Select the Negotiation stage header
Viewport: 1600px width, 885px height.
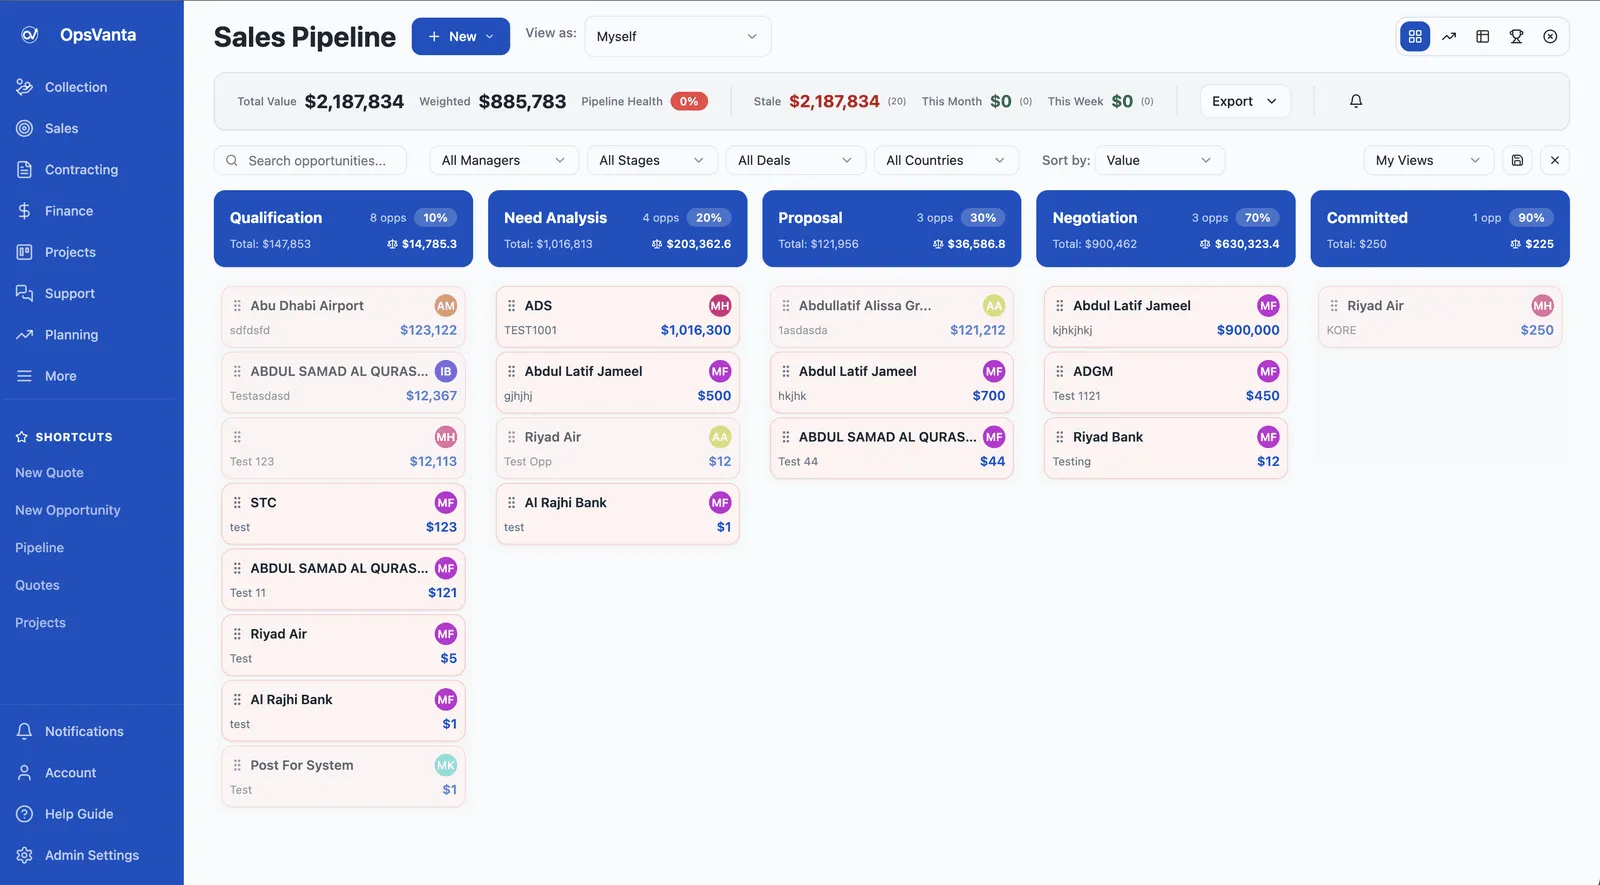pyautogui.click(x=1166, y=229)
